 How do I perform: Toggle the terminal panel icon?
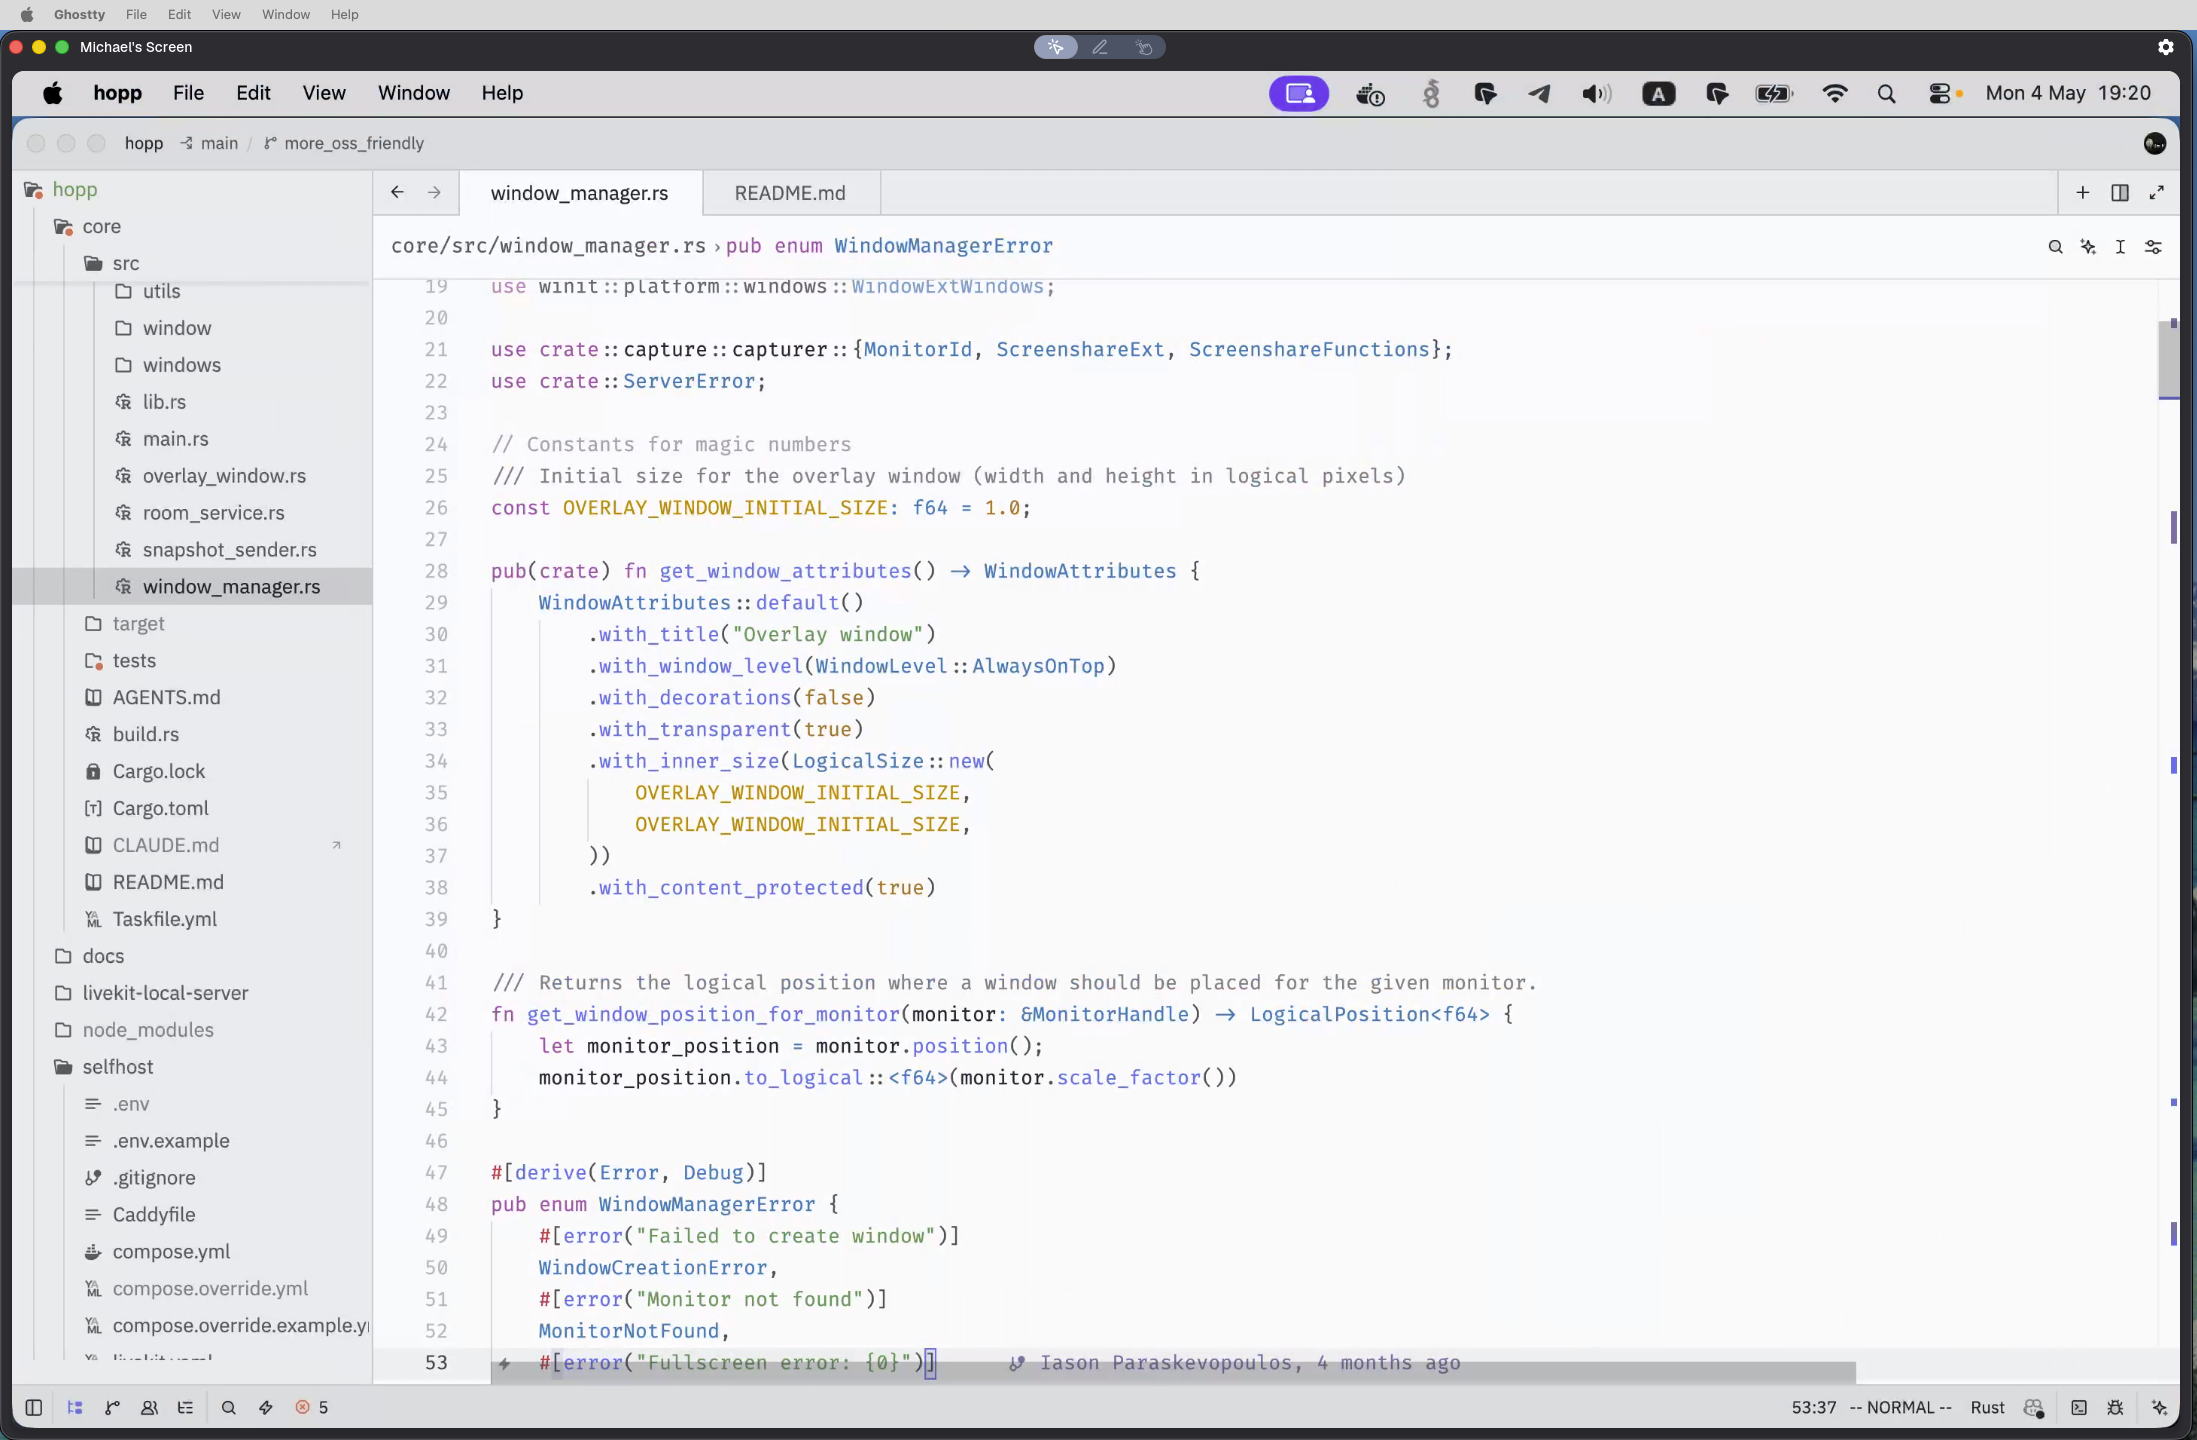coord(2079,1408)
